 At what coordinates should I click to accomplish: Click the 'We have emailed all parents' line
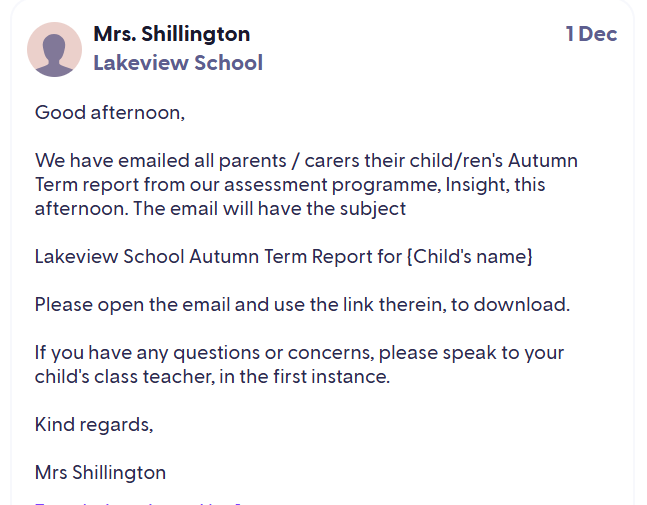tap(200, 160)
